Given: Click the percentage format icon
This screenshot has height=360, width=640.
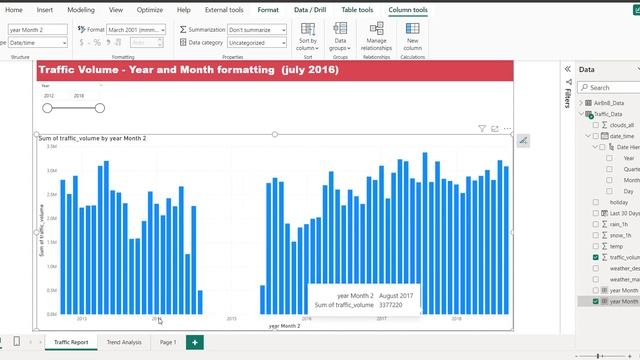Looking at the screenshot, I should [97, 42].
